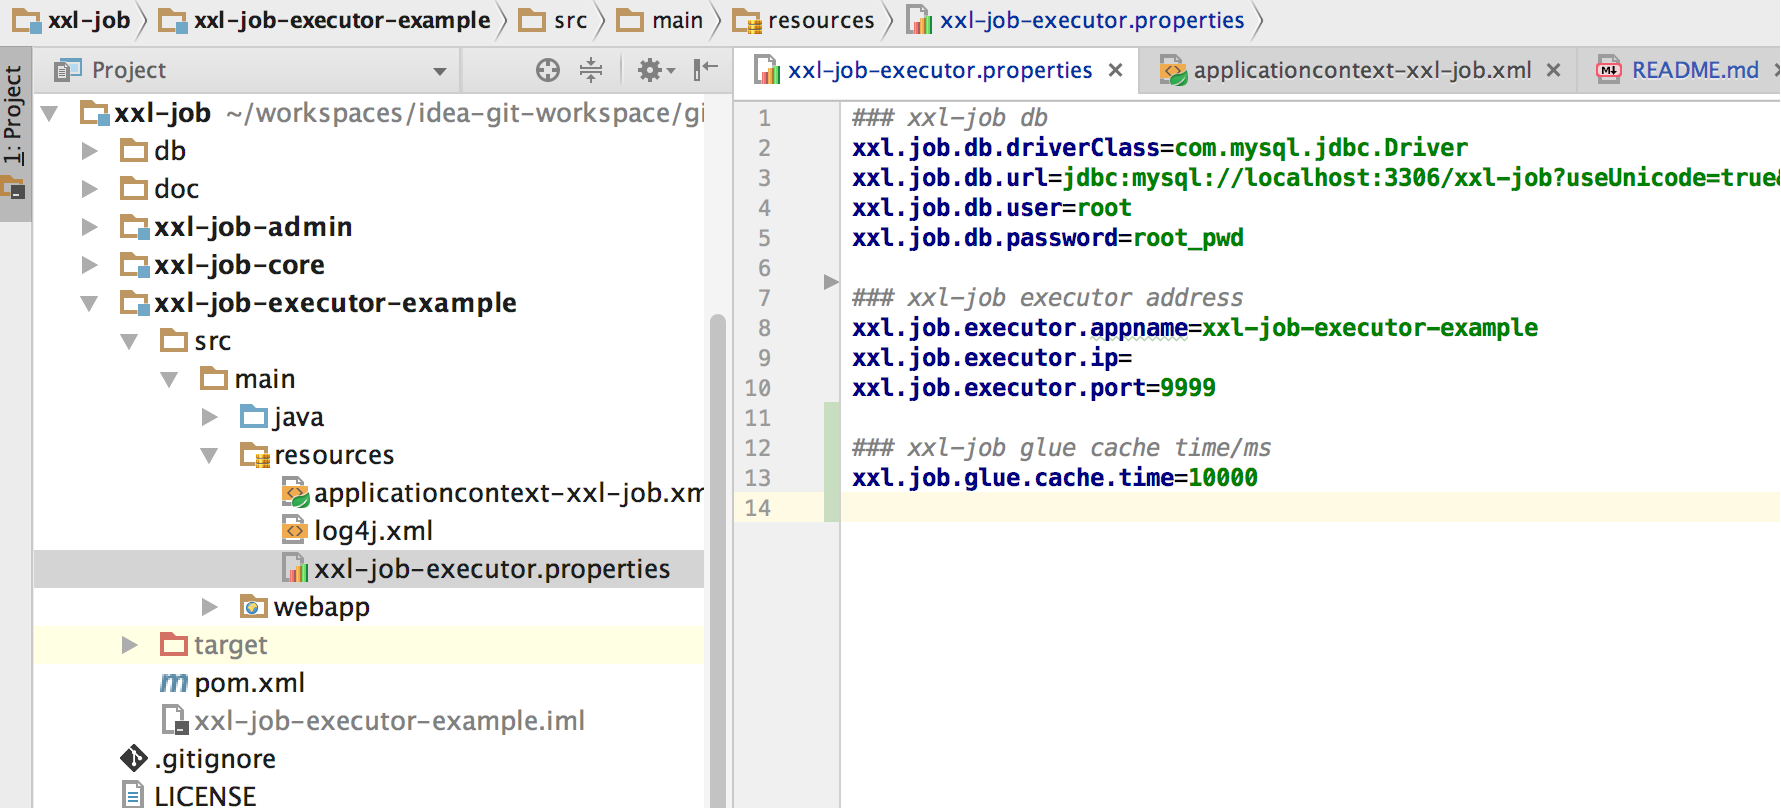The height and width of the screenshot is (808, 1781).
Task: Select the webapp web folder icon
Action: 254,607
